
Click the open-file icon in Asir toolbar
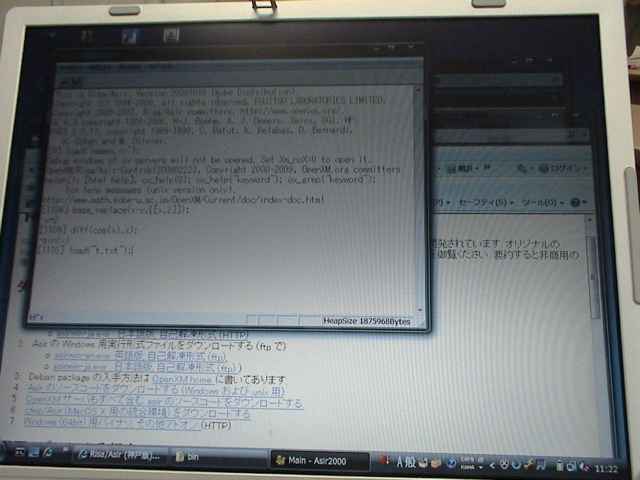[65, 82]
